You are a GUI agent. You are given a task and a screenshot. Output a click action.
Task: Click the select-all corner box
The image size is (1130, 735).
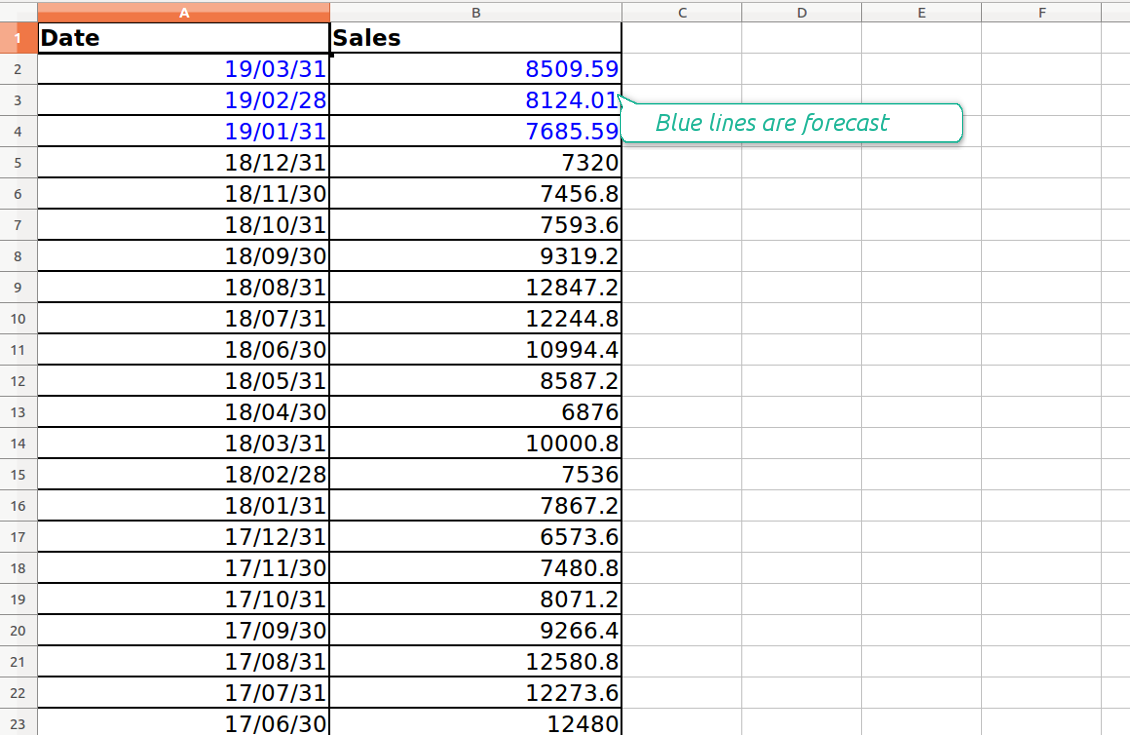tap(18, 11)
